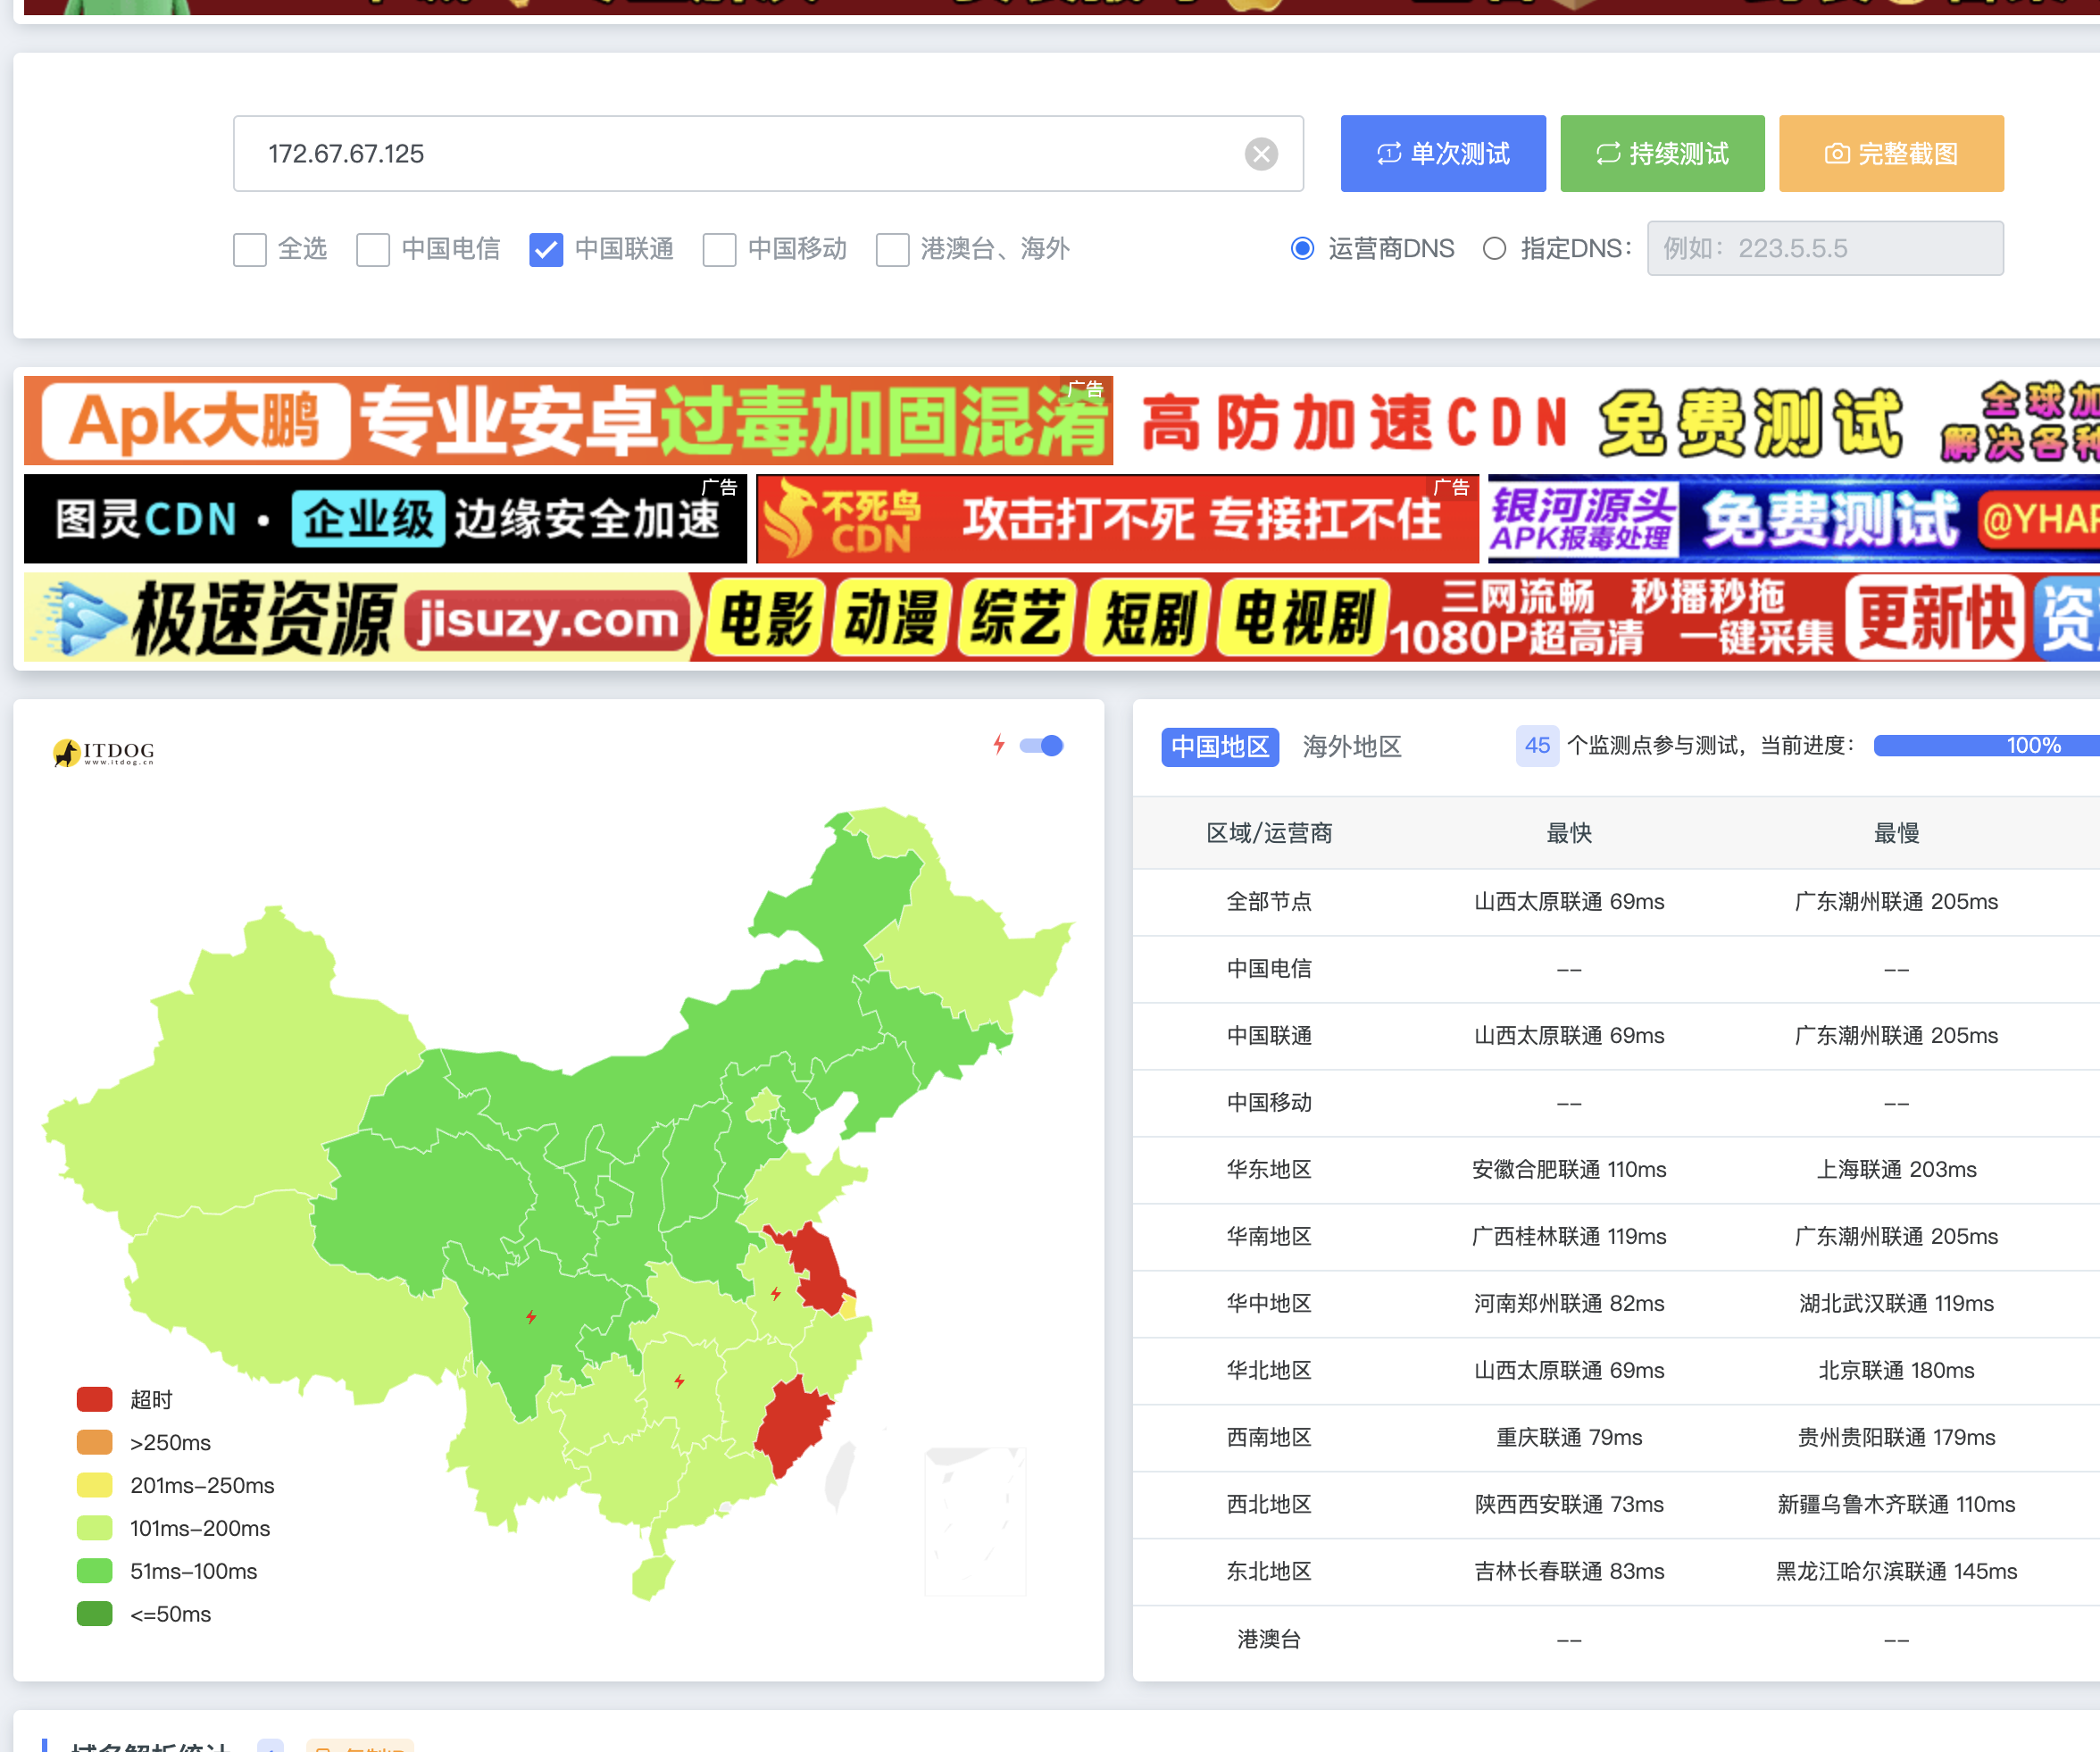Click the 100% test progress bar
The width and height of the screenshot is (2100, 1752).
(1986, 746)
